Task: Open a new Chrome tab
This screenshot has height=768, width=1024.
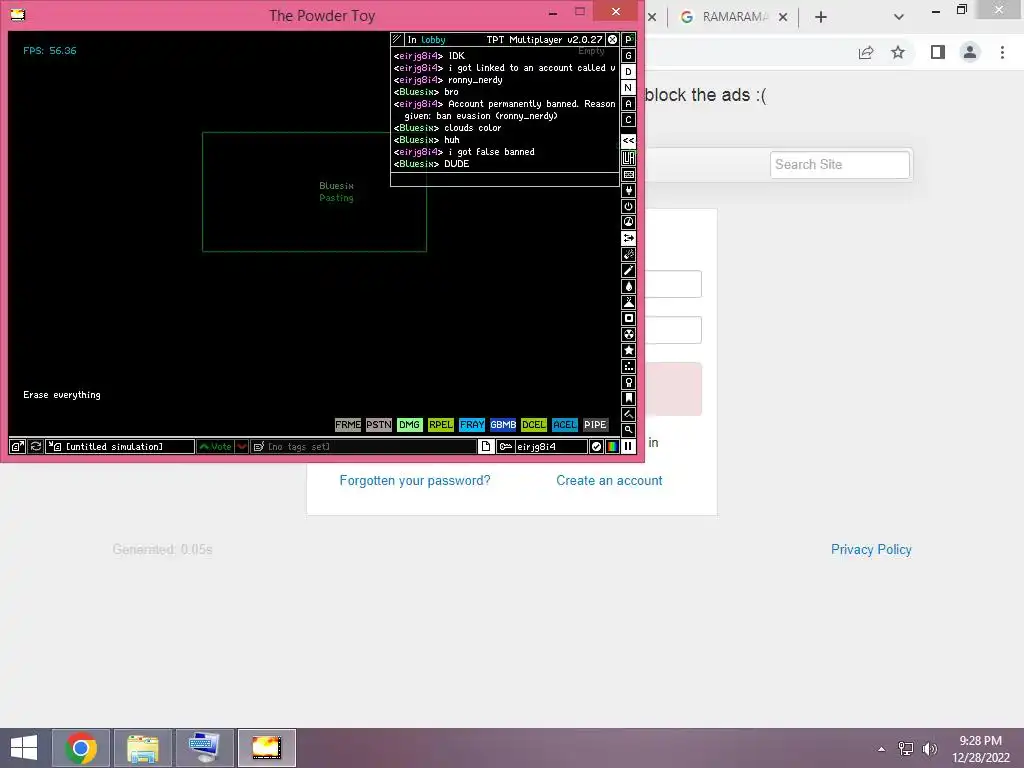Action: [x=821, y=17]
